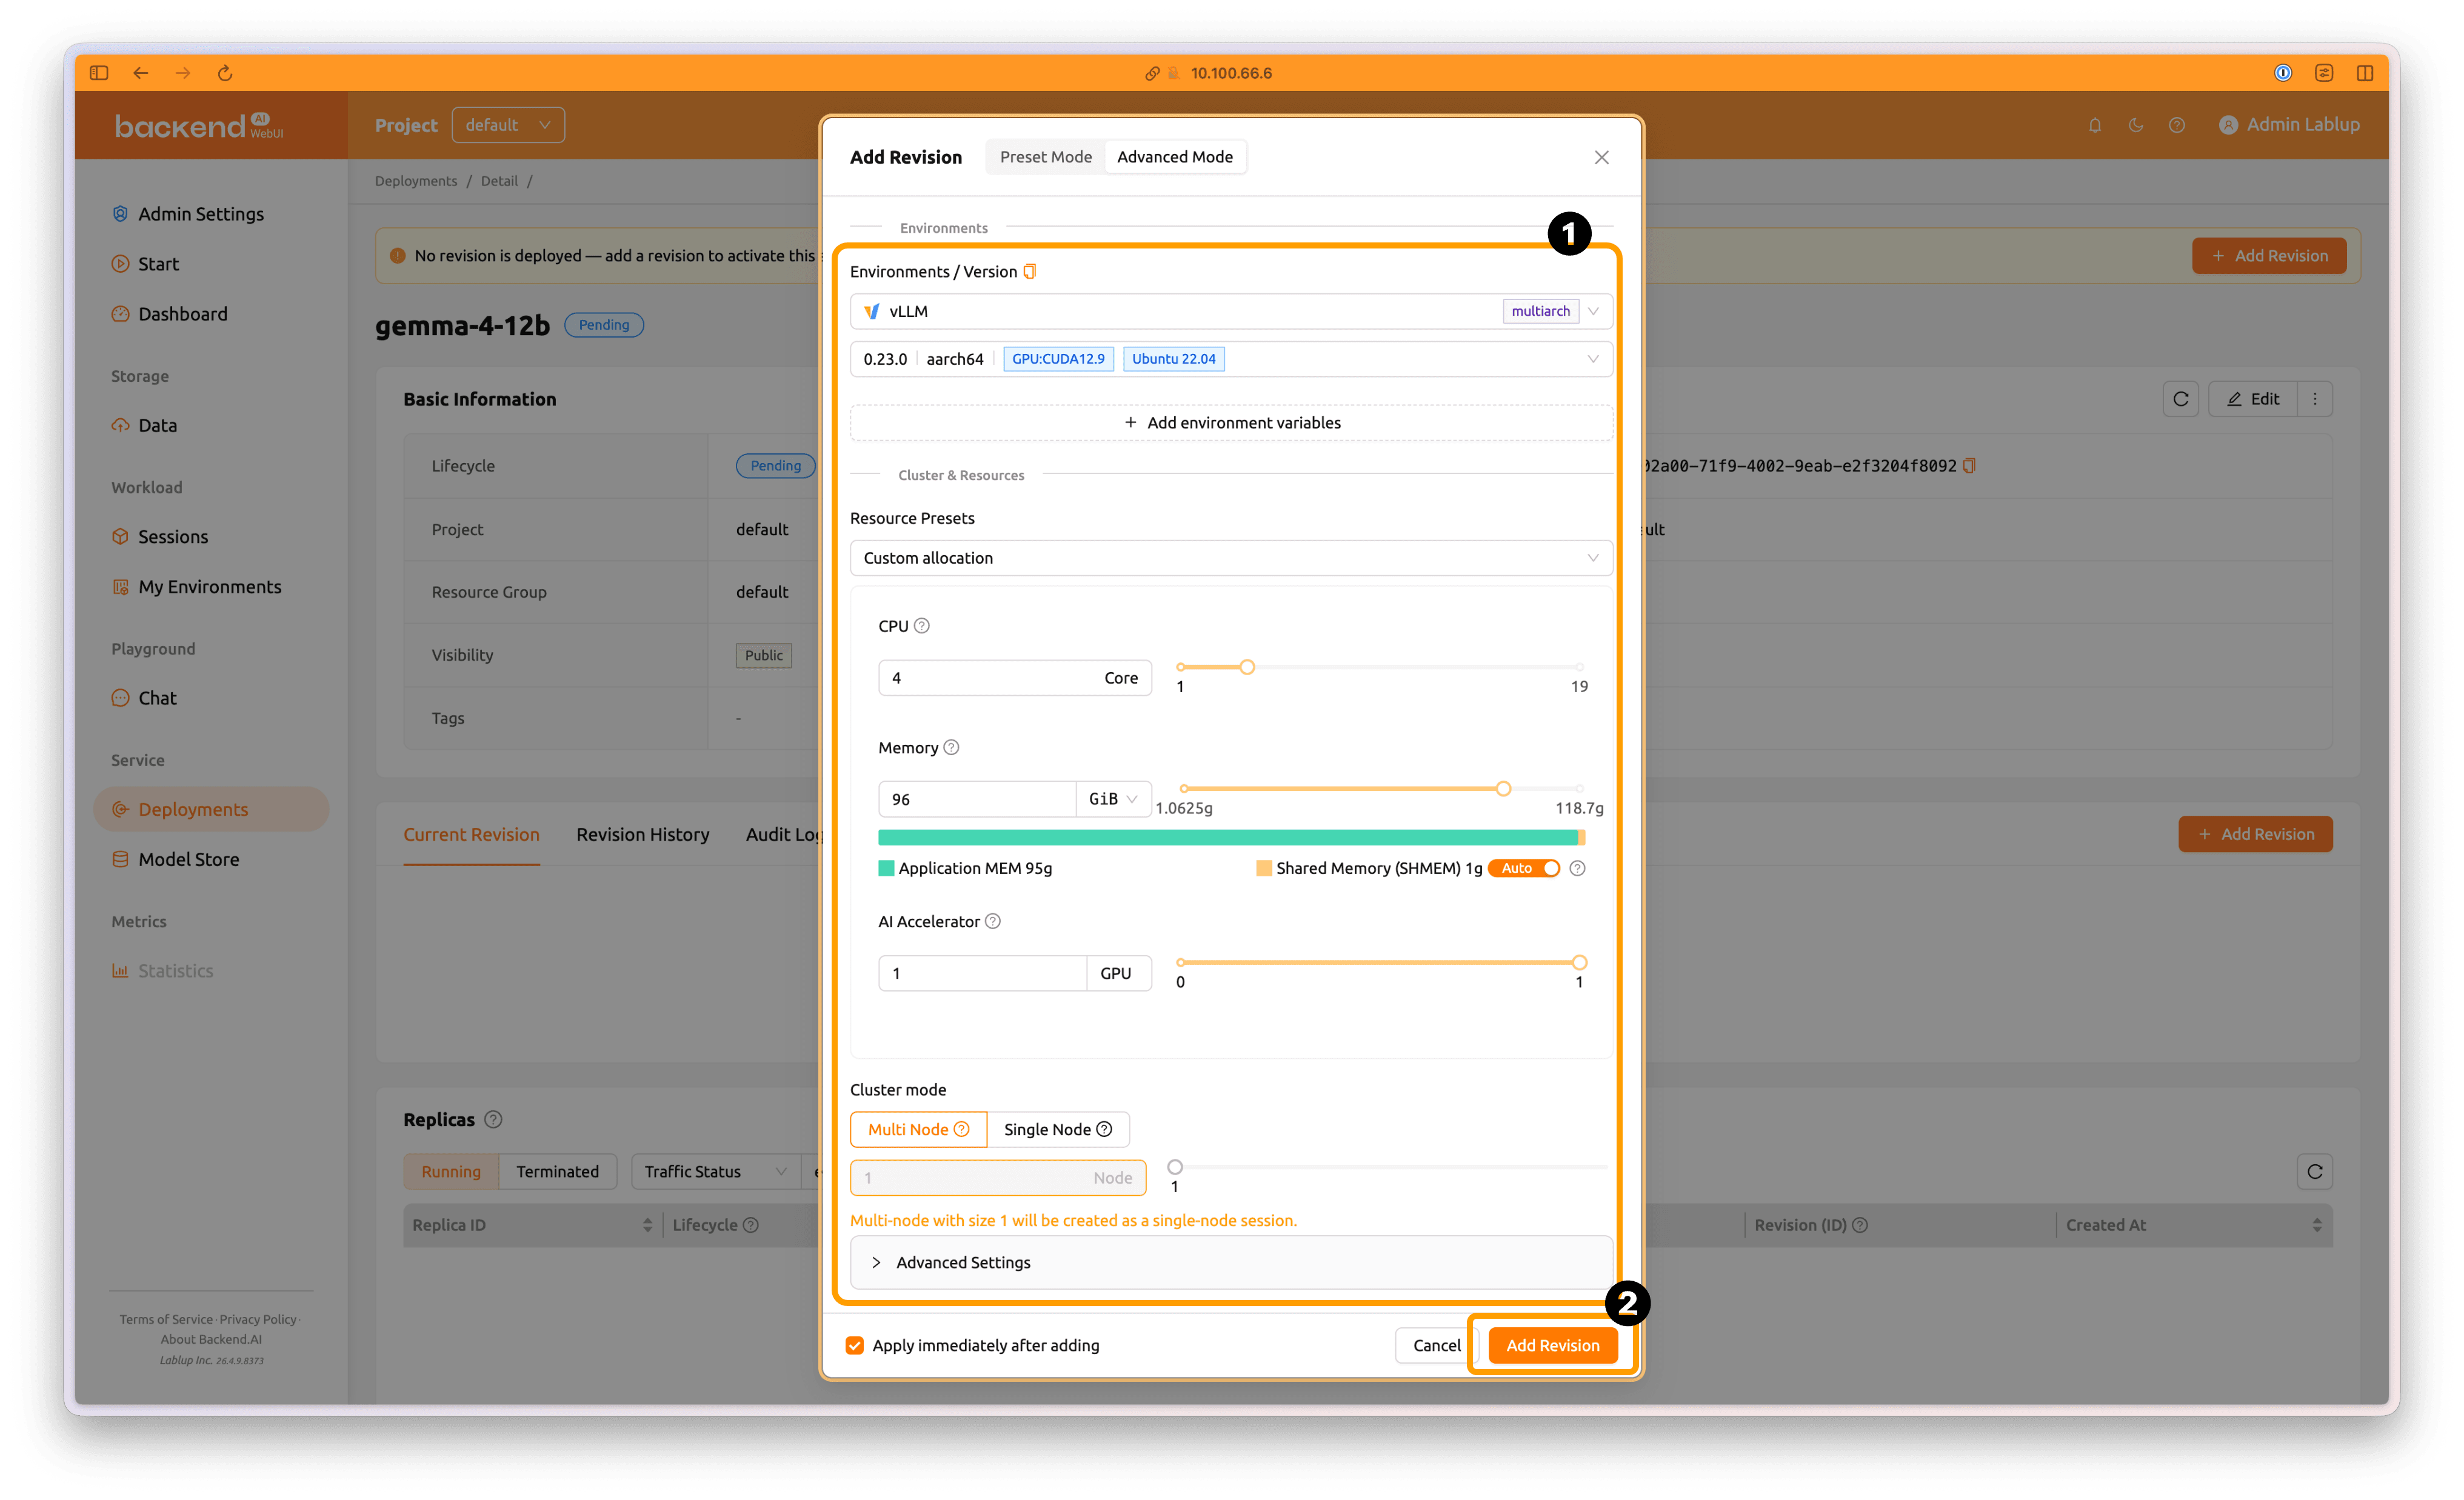Open the Shared Memory help icon
Screen dimensions: 2464x1500
1577,868
